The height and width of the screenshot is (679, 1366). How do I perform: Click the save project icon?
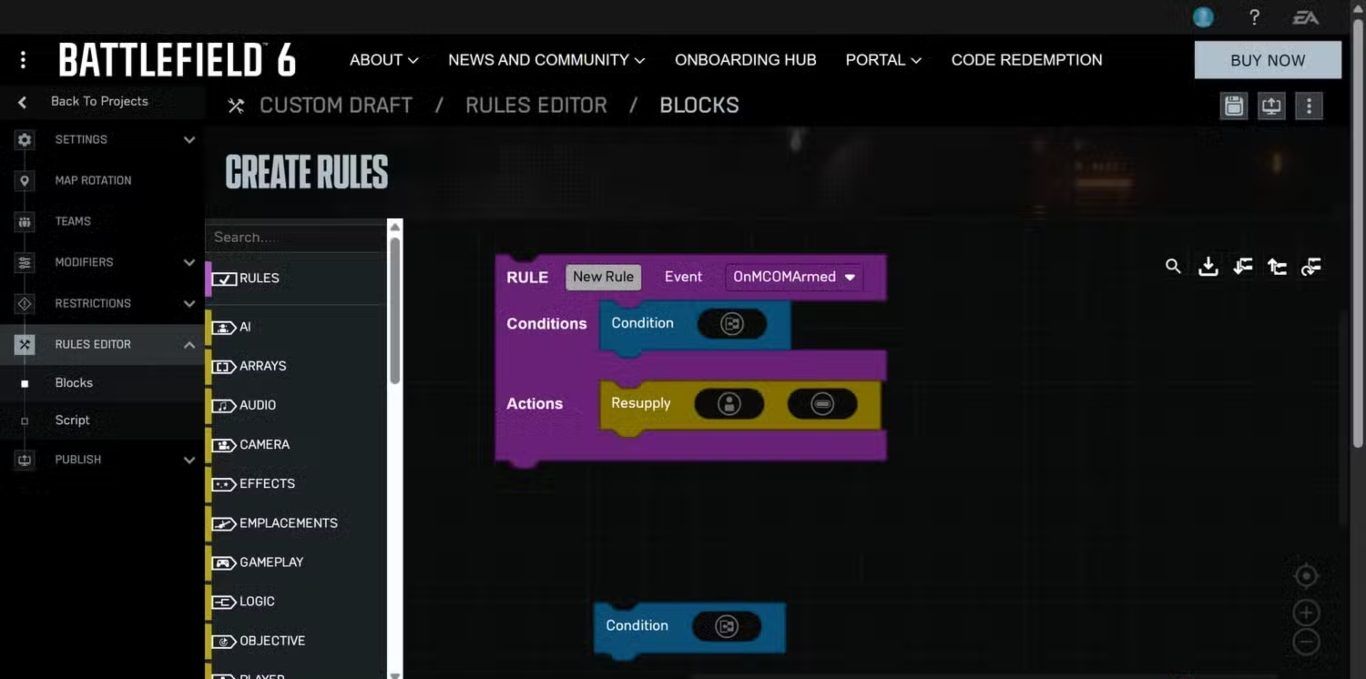(x=1234, y=106)
